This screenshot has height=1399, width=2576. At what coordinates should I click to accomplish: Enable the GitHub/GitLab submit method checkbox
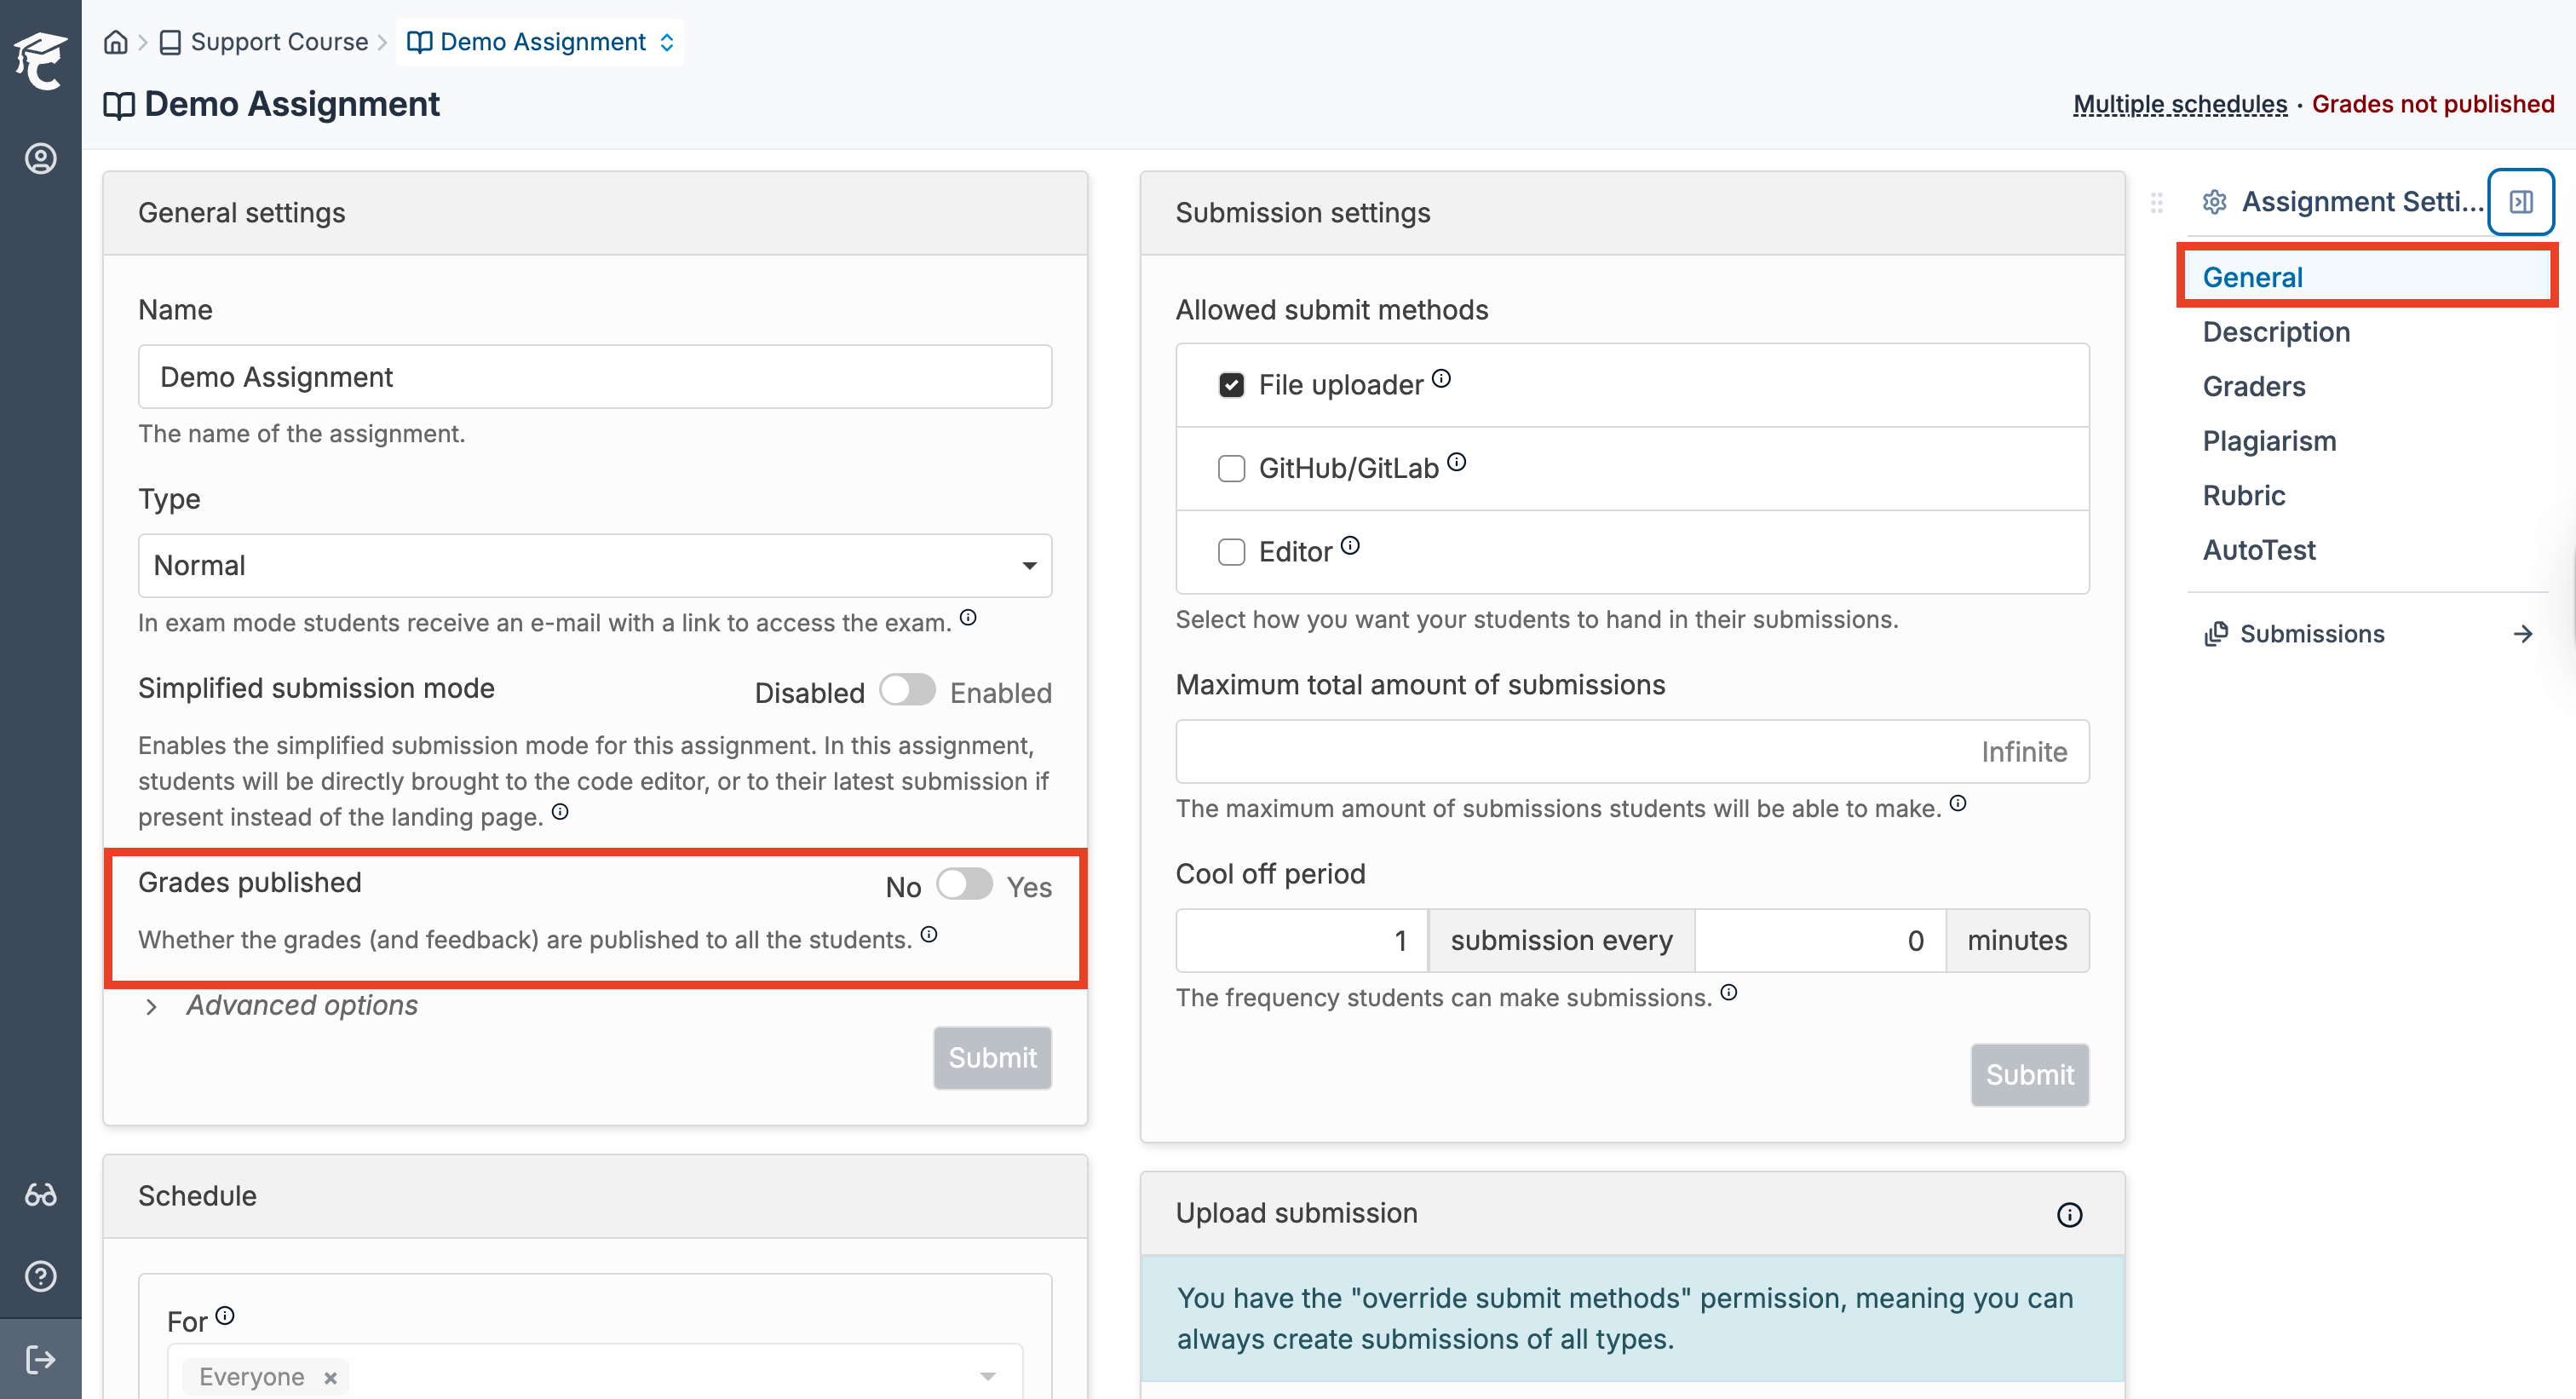click(1231, 468)
